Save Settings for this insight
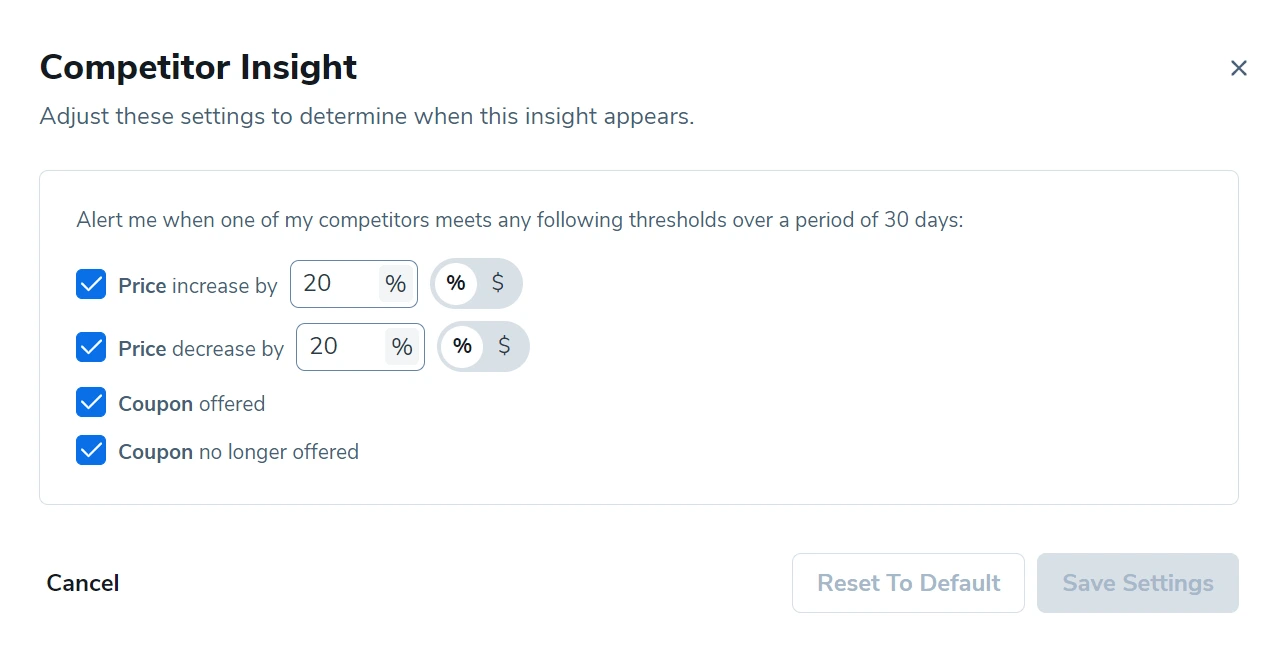Image resolution: width=1281 pixels, height=659 pixels. click(x=1137, y=583)
